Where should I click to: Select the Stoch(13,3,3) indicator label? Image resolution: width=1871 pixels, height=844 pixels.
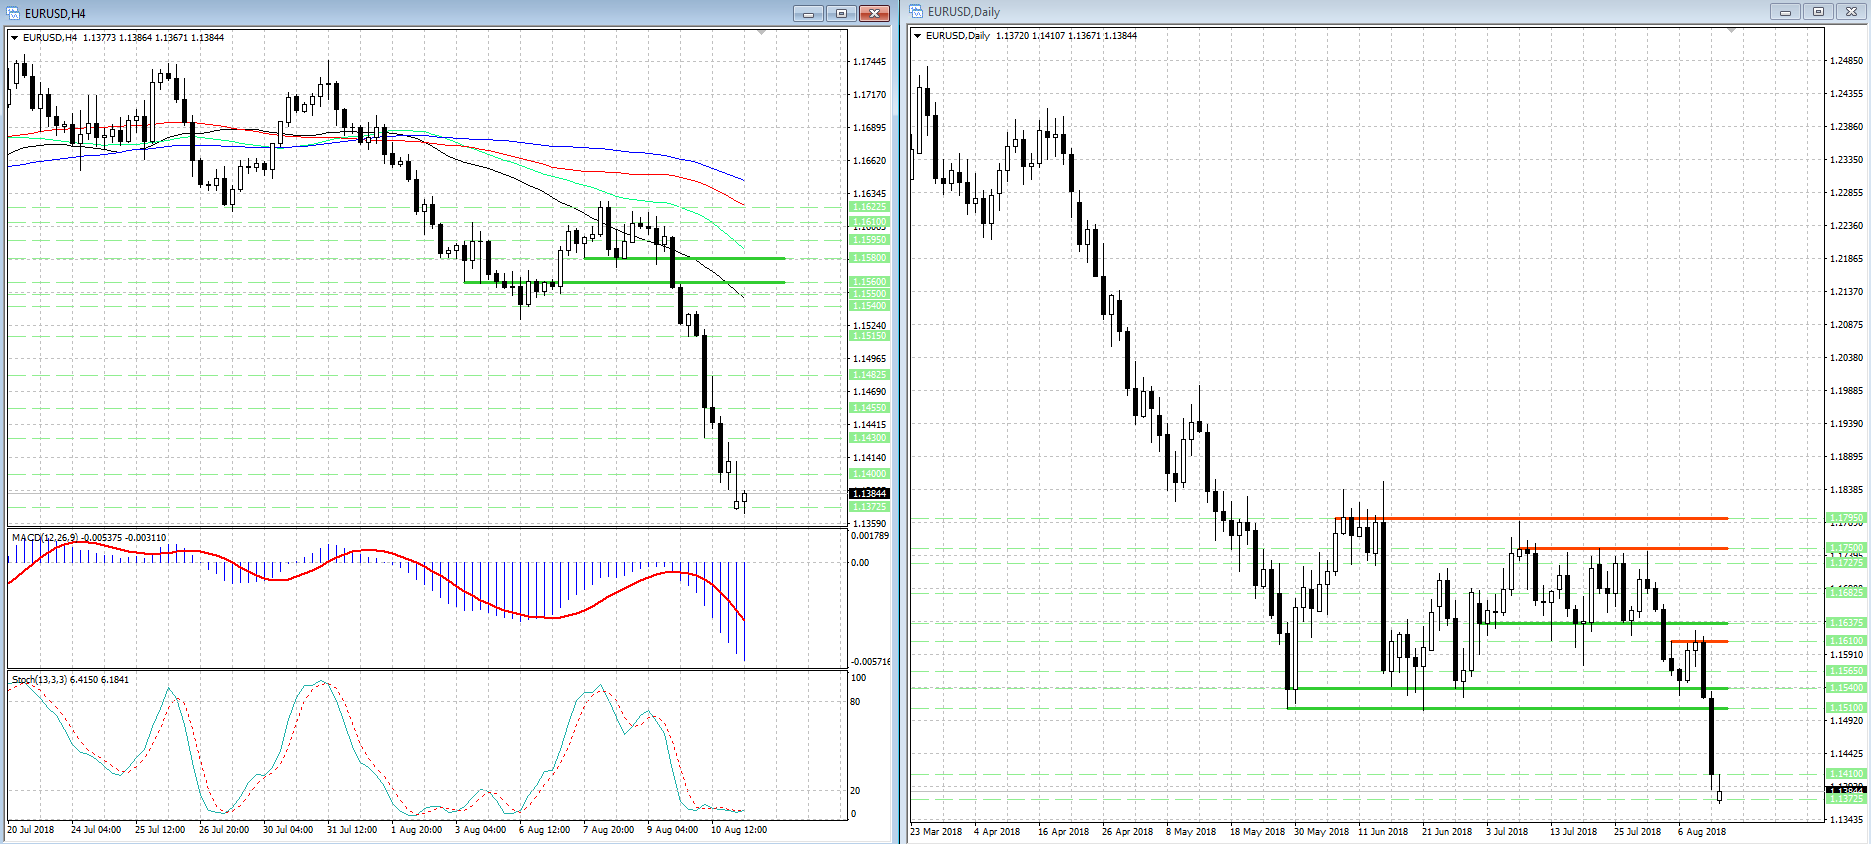pos(40,680)
